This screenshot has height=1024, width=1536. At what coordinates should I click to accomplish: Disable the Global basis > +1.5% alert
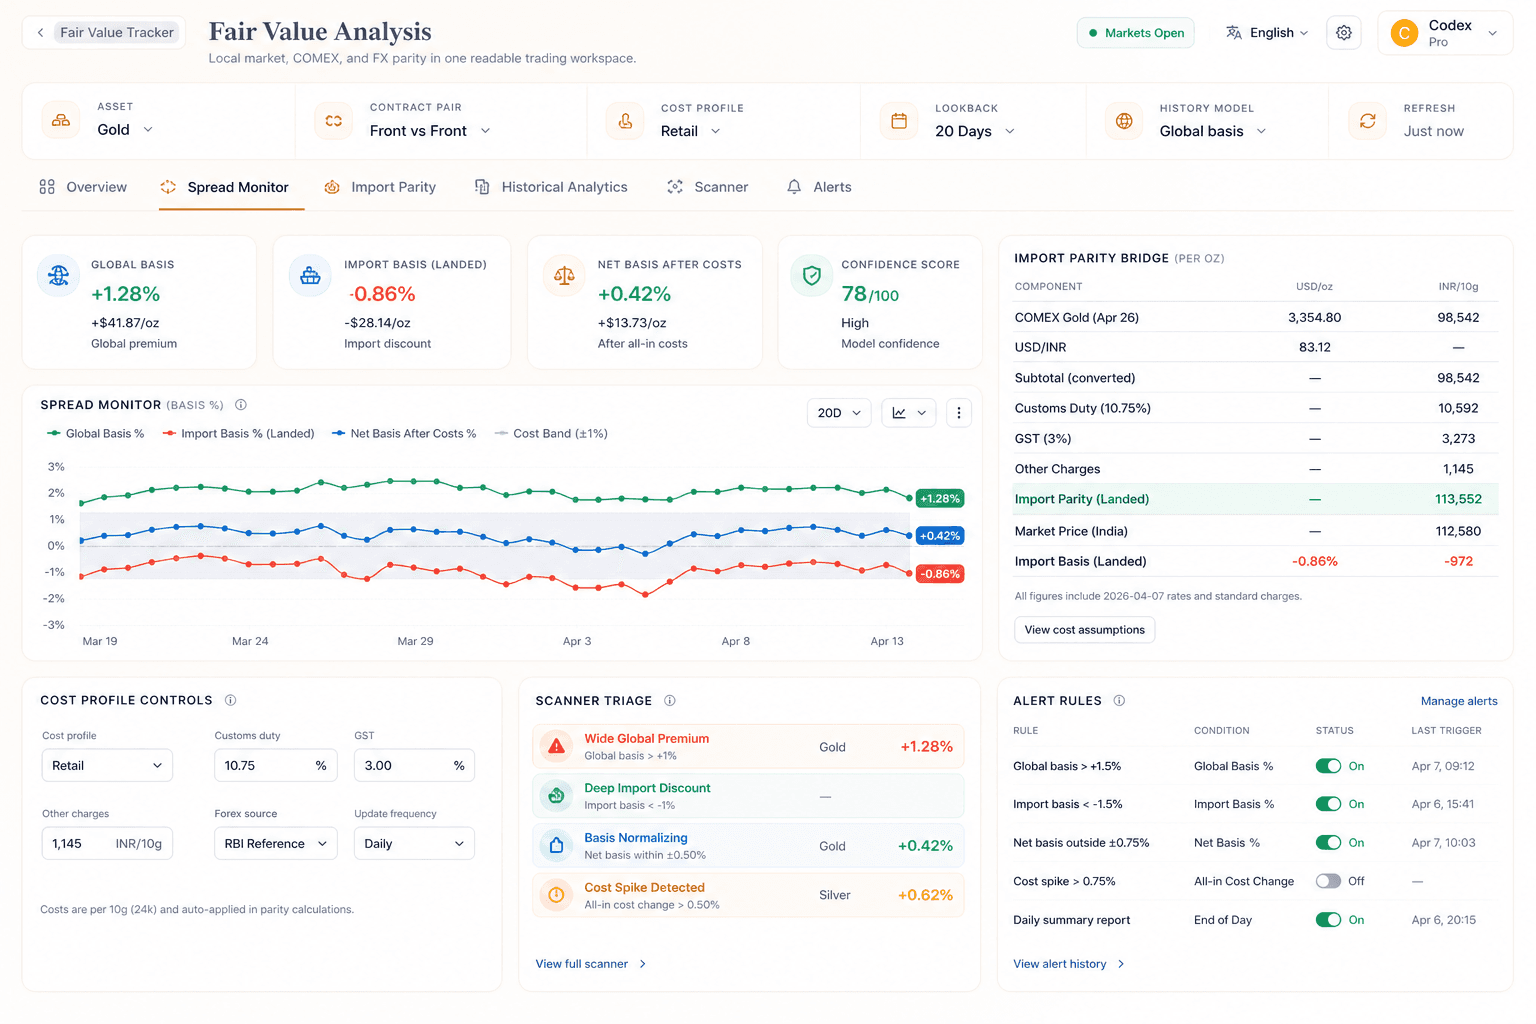coord(1328,766)
